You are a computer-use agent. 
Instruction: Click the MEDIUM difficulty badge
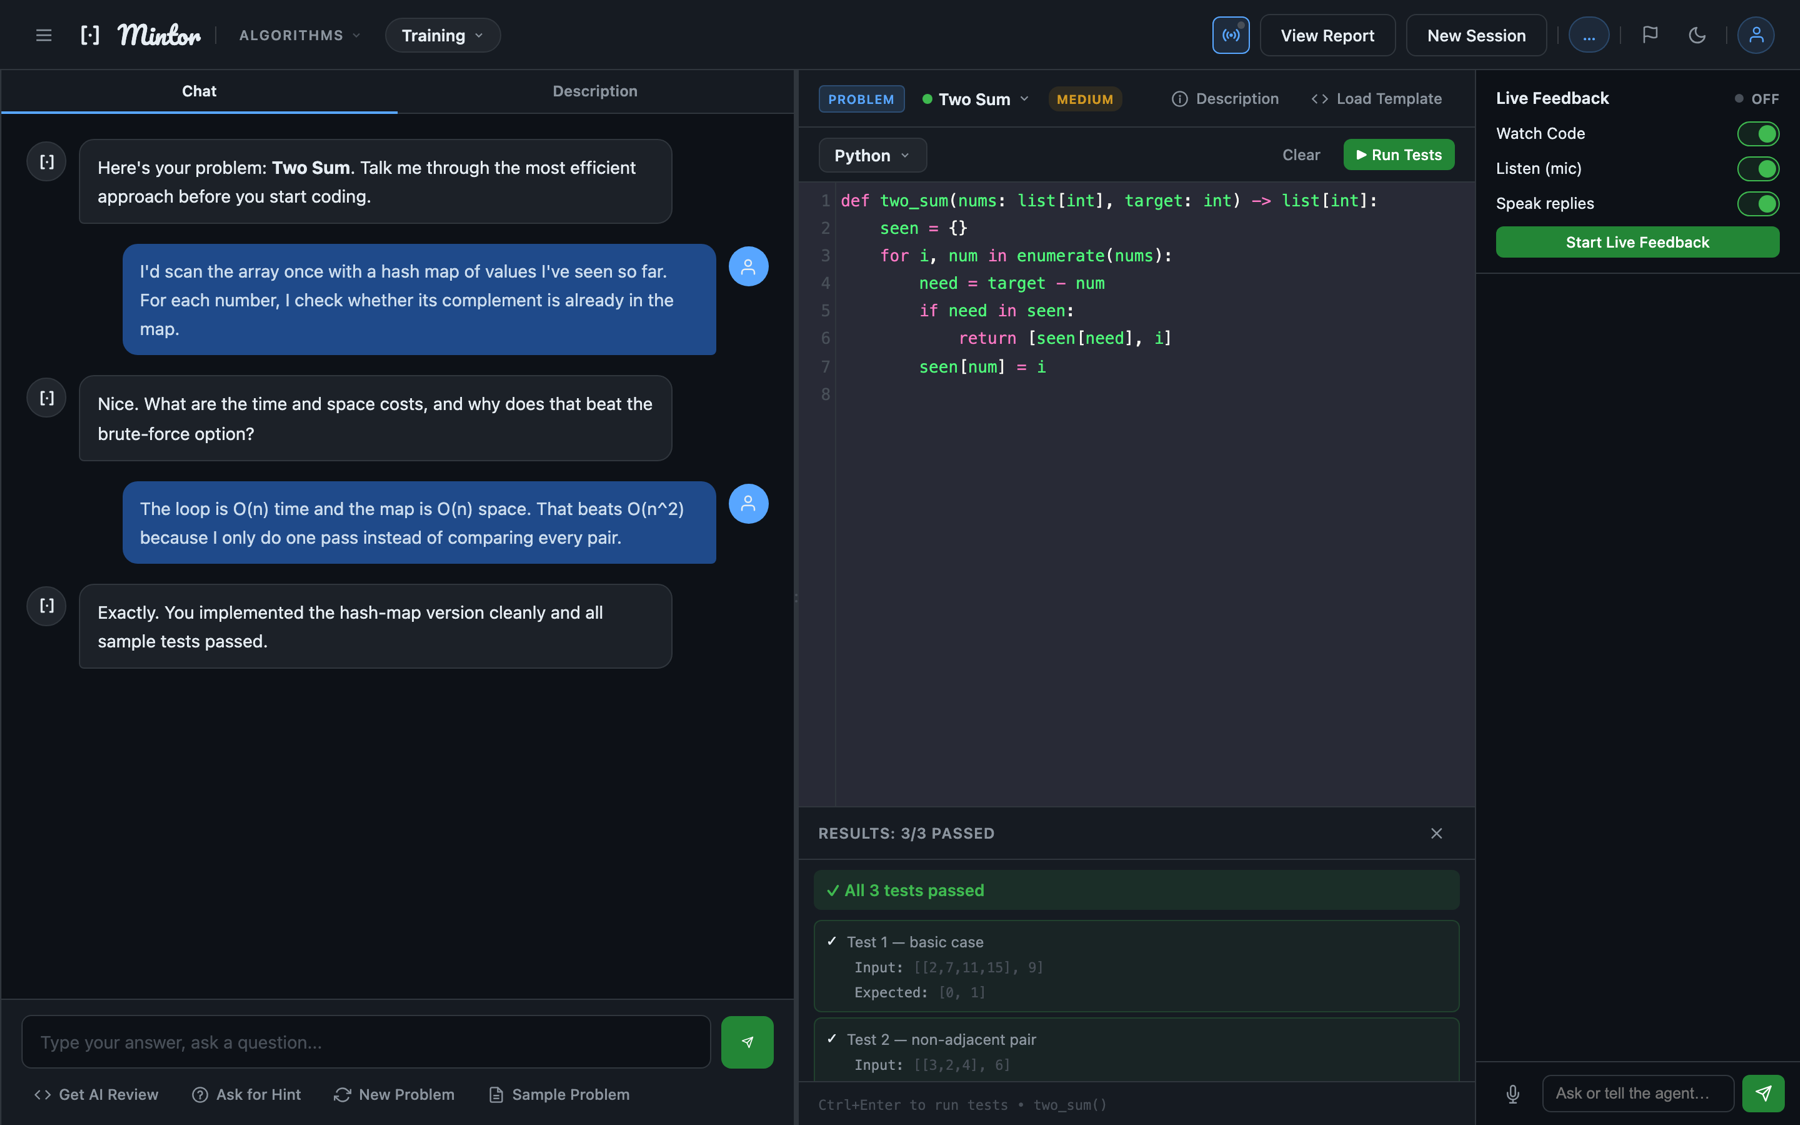coord(1085,99)
